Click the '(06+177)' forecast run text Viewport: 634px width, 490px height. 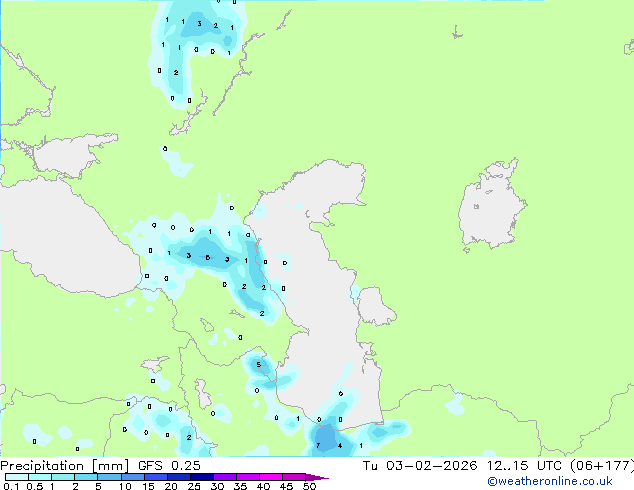pyautogui.click(x=602, y=466)
